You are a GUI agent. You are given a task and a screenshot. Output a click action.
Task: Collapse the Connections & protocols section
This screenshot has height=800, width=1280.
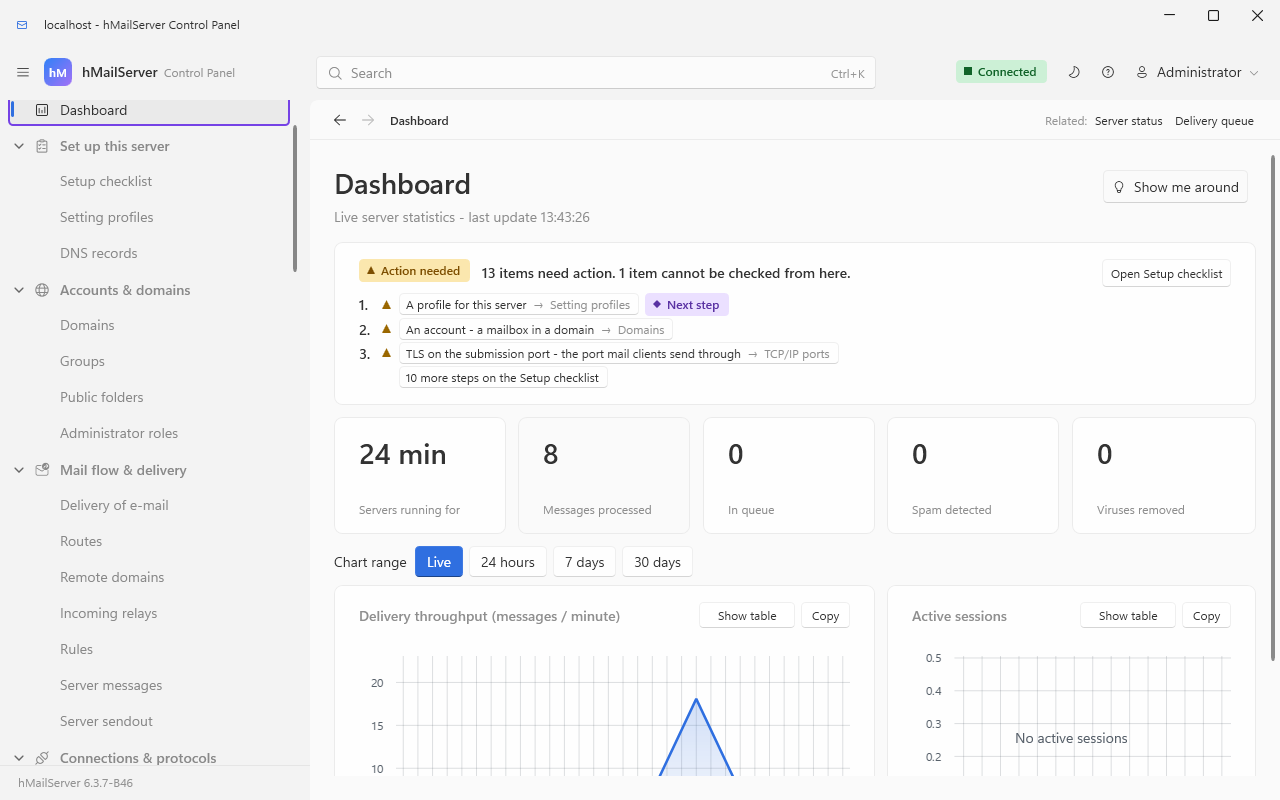(19, 758)
